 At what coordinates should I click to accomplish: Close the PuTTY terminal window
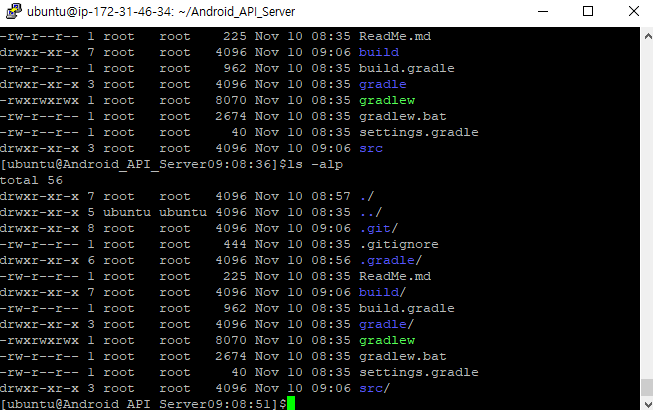tap(633, 11)
